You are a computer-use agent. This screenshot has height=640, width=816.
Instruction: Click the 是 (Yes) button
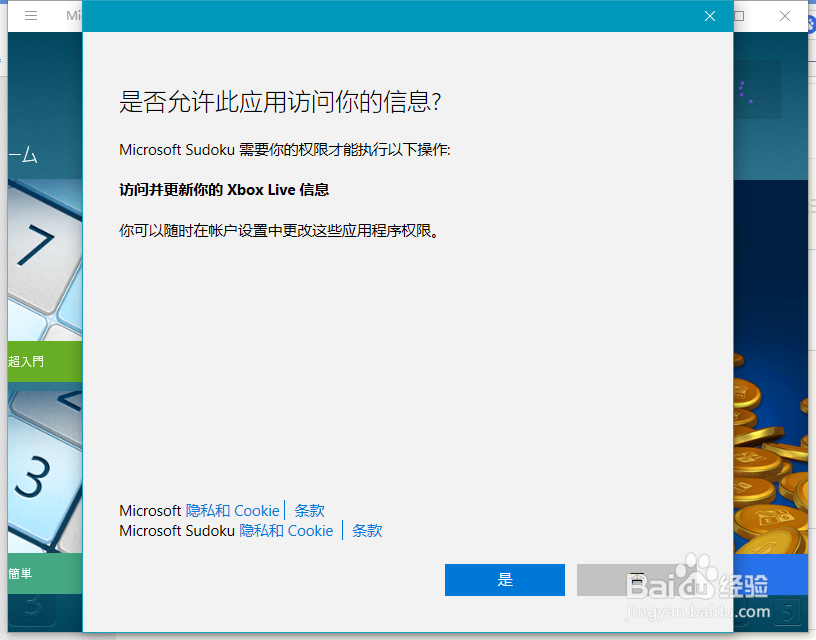click(504, 580)
